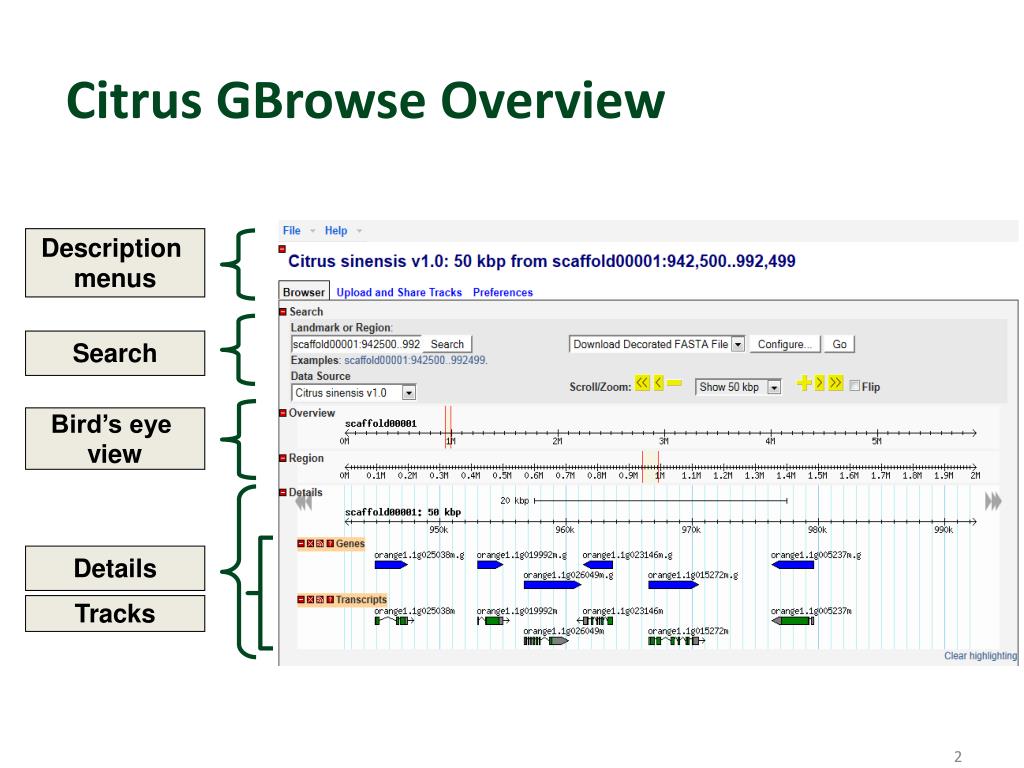1024x768 pixels.
Task: Select gene glyph orange1.1g015272m.g
Action: (x=673, y=585)
